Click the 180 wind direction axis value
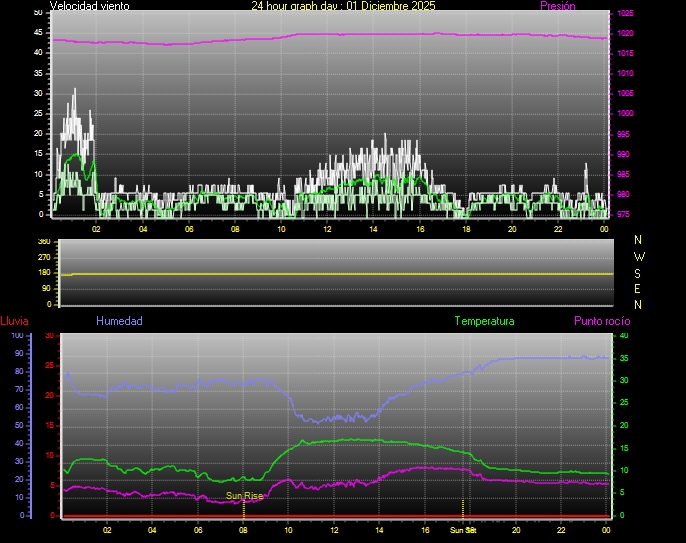686x543 pixels. 43,273
